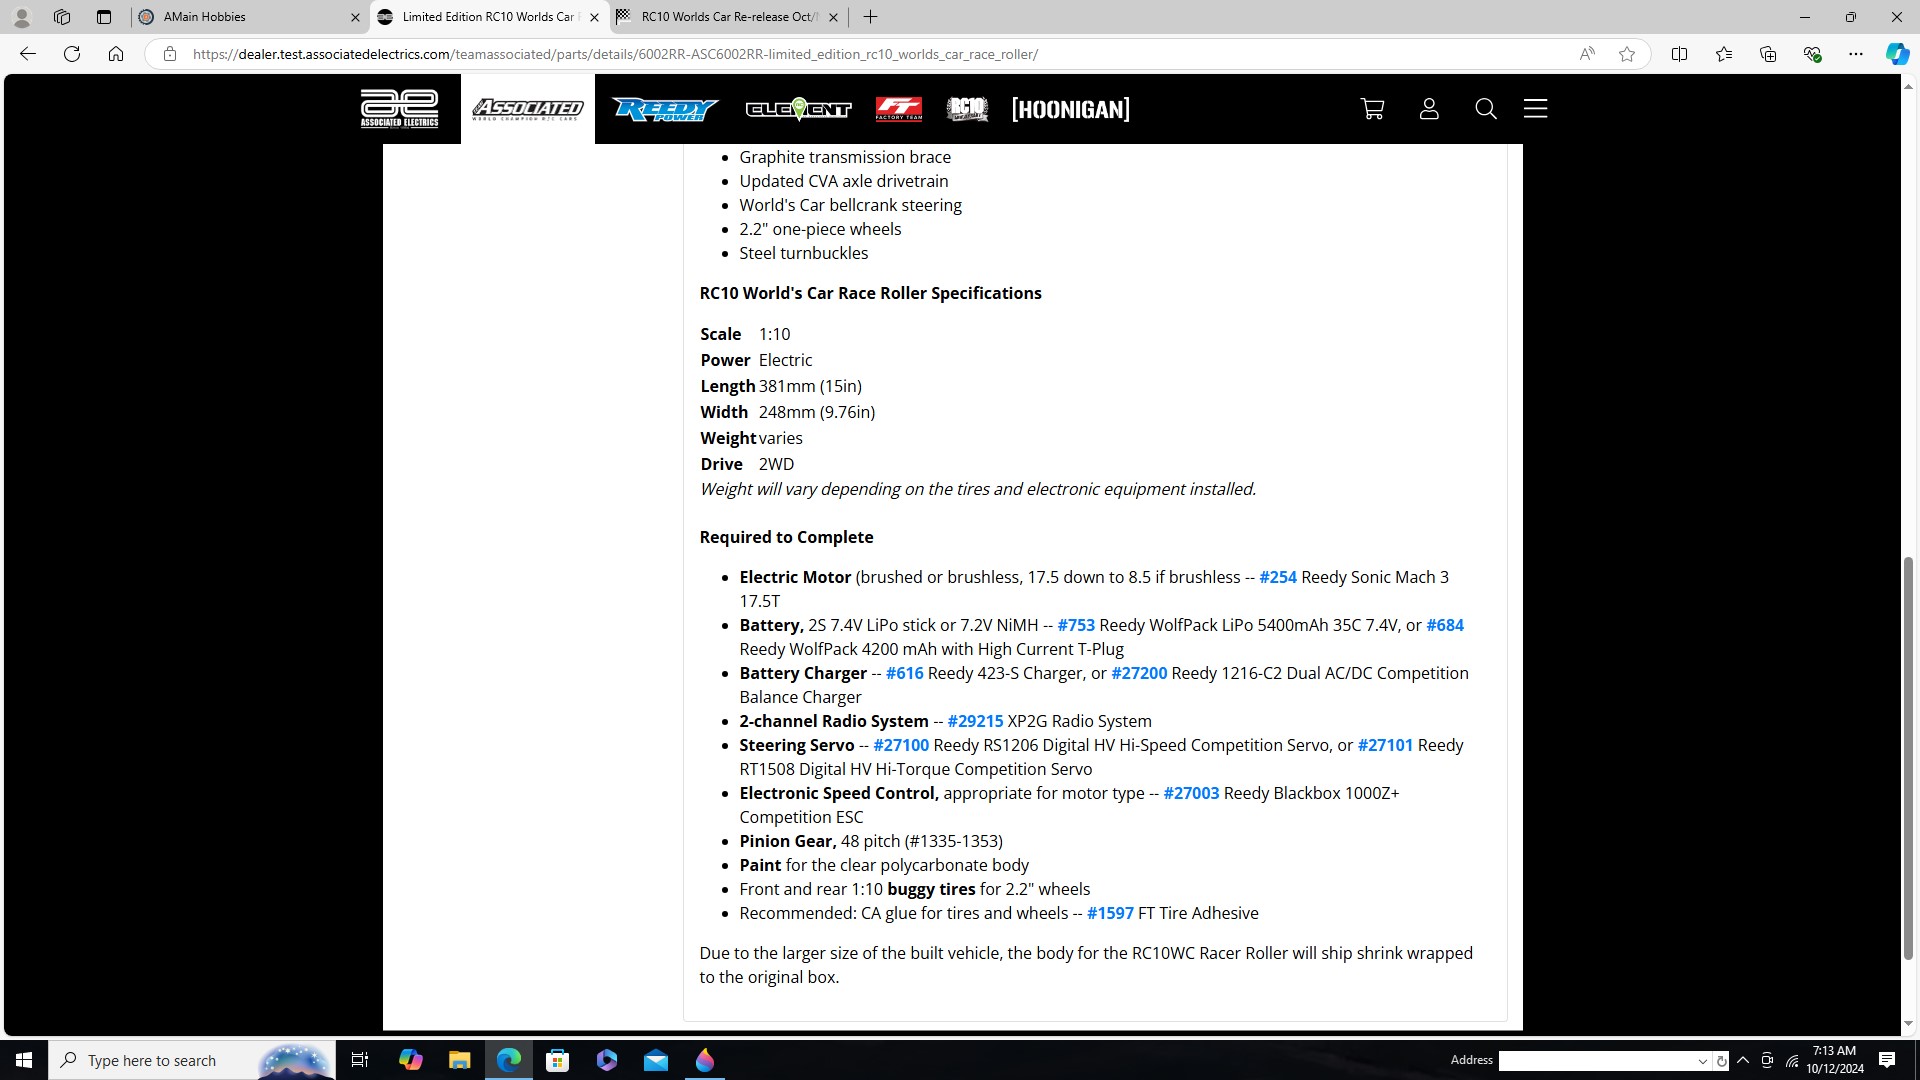This screenshot has height=1080, width=1920.
Task: Click the 'Required to Complete' heading
Action: 786,537
